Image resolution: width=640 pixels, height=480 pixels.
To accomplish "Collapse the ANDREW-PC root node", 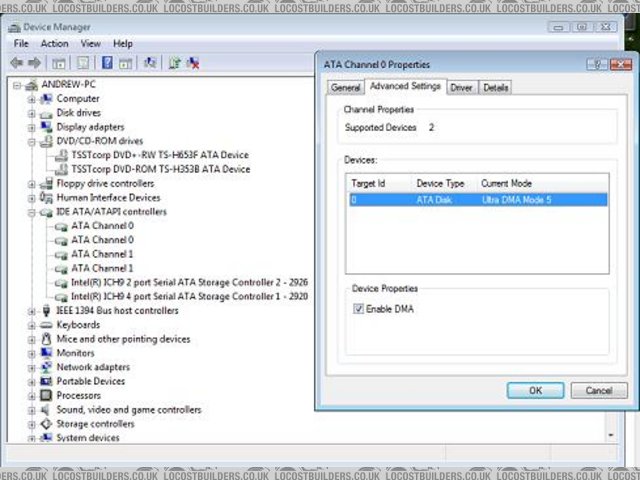I will click(17, 85).
